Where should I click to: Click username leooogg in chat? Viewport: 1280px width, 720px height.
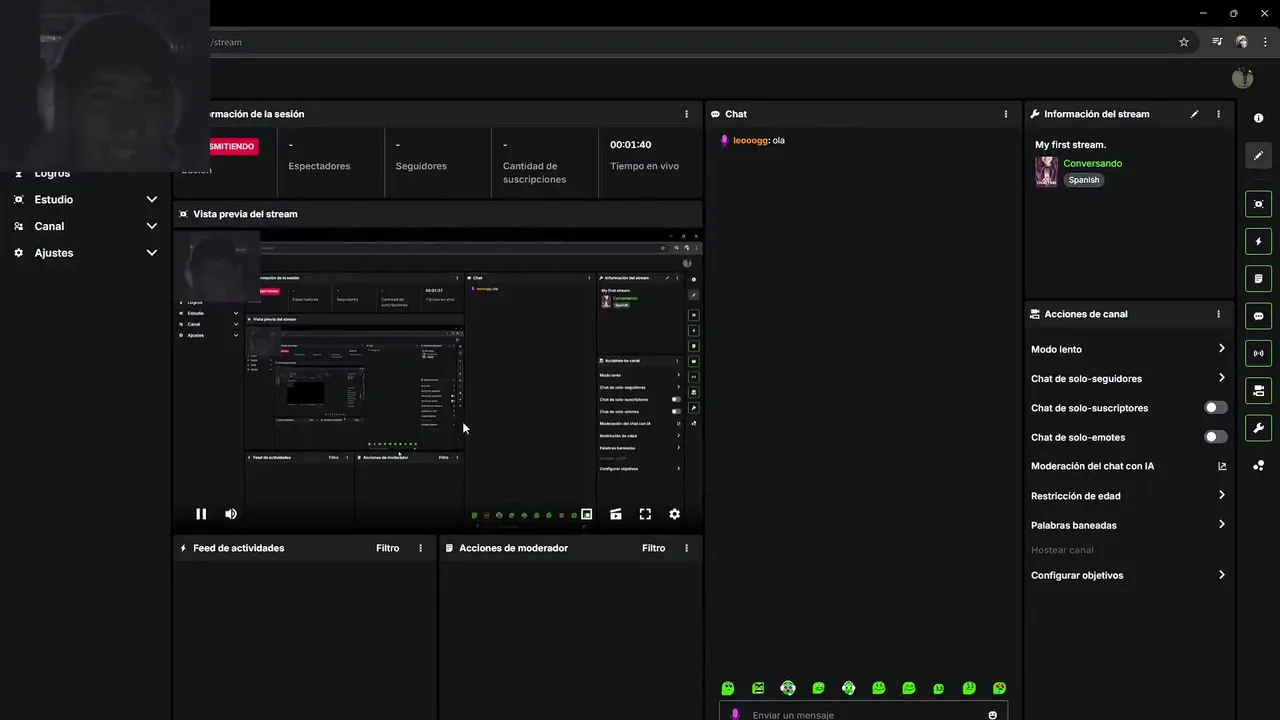click(x=750, y=140)
